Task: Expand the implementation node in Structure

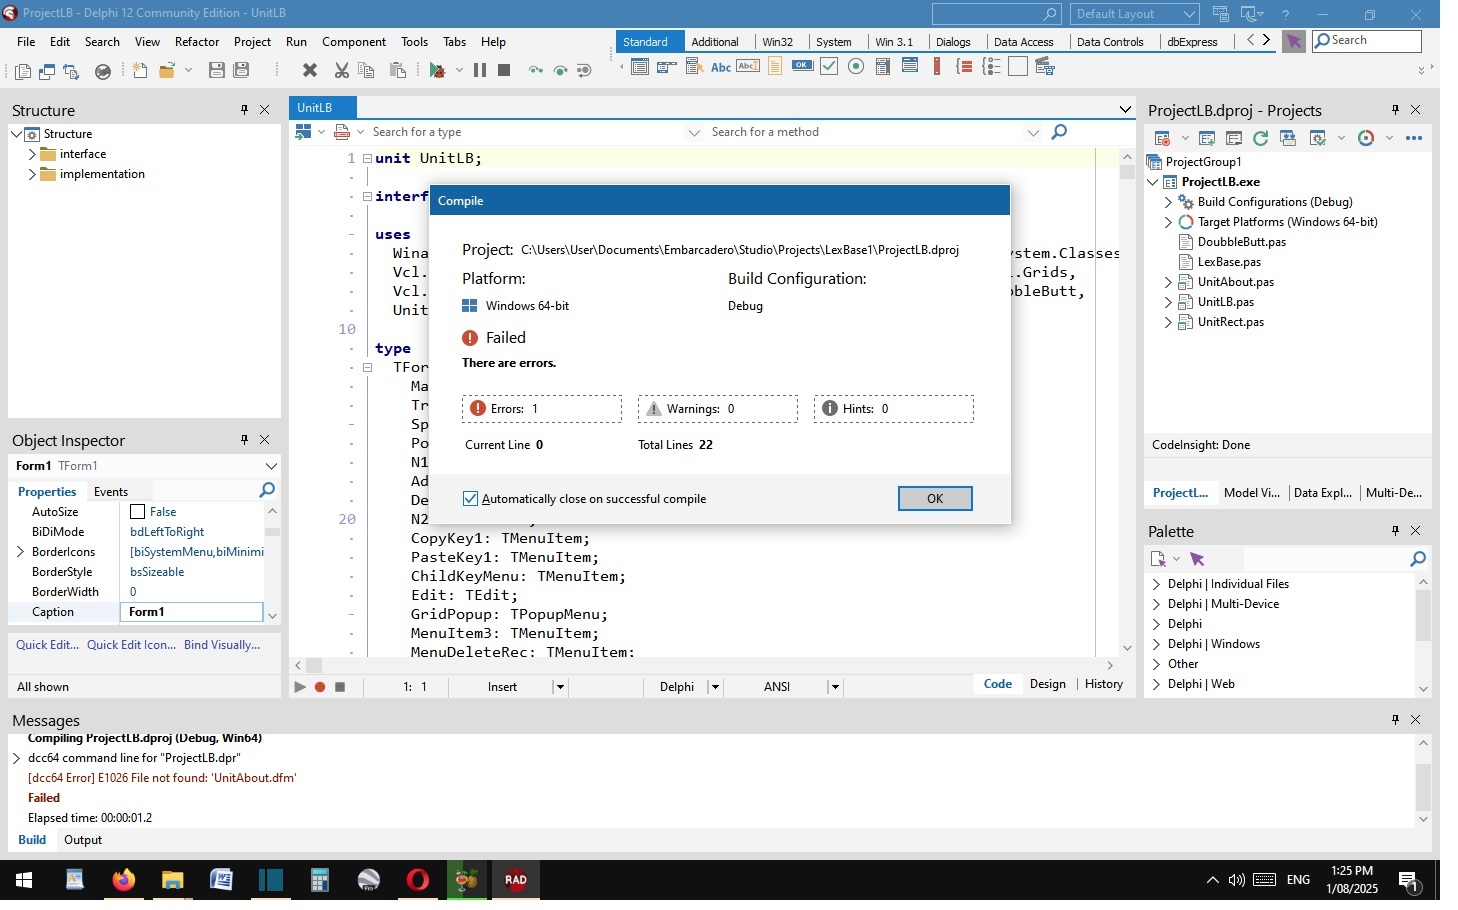Action: coord(32,174)
